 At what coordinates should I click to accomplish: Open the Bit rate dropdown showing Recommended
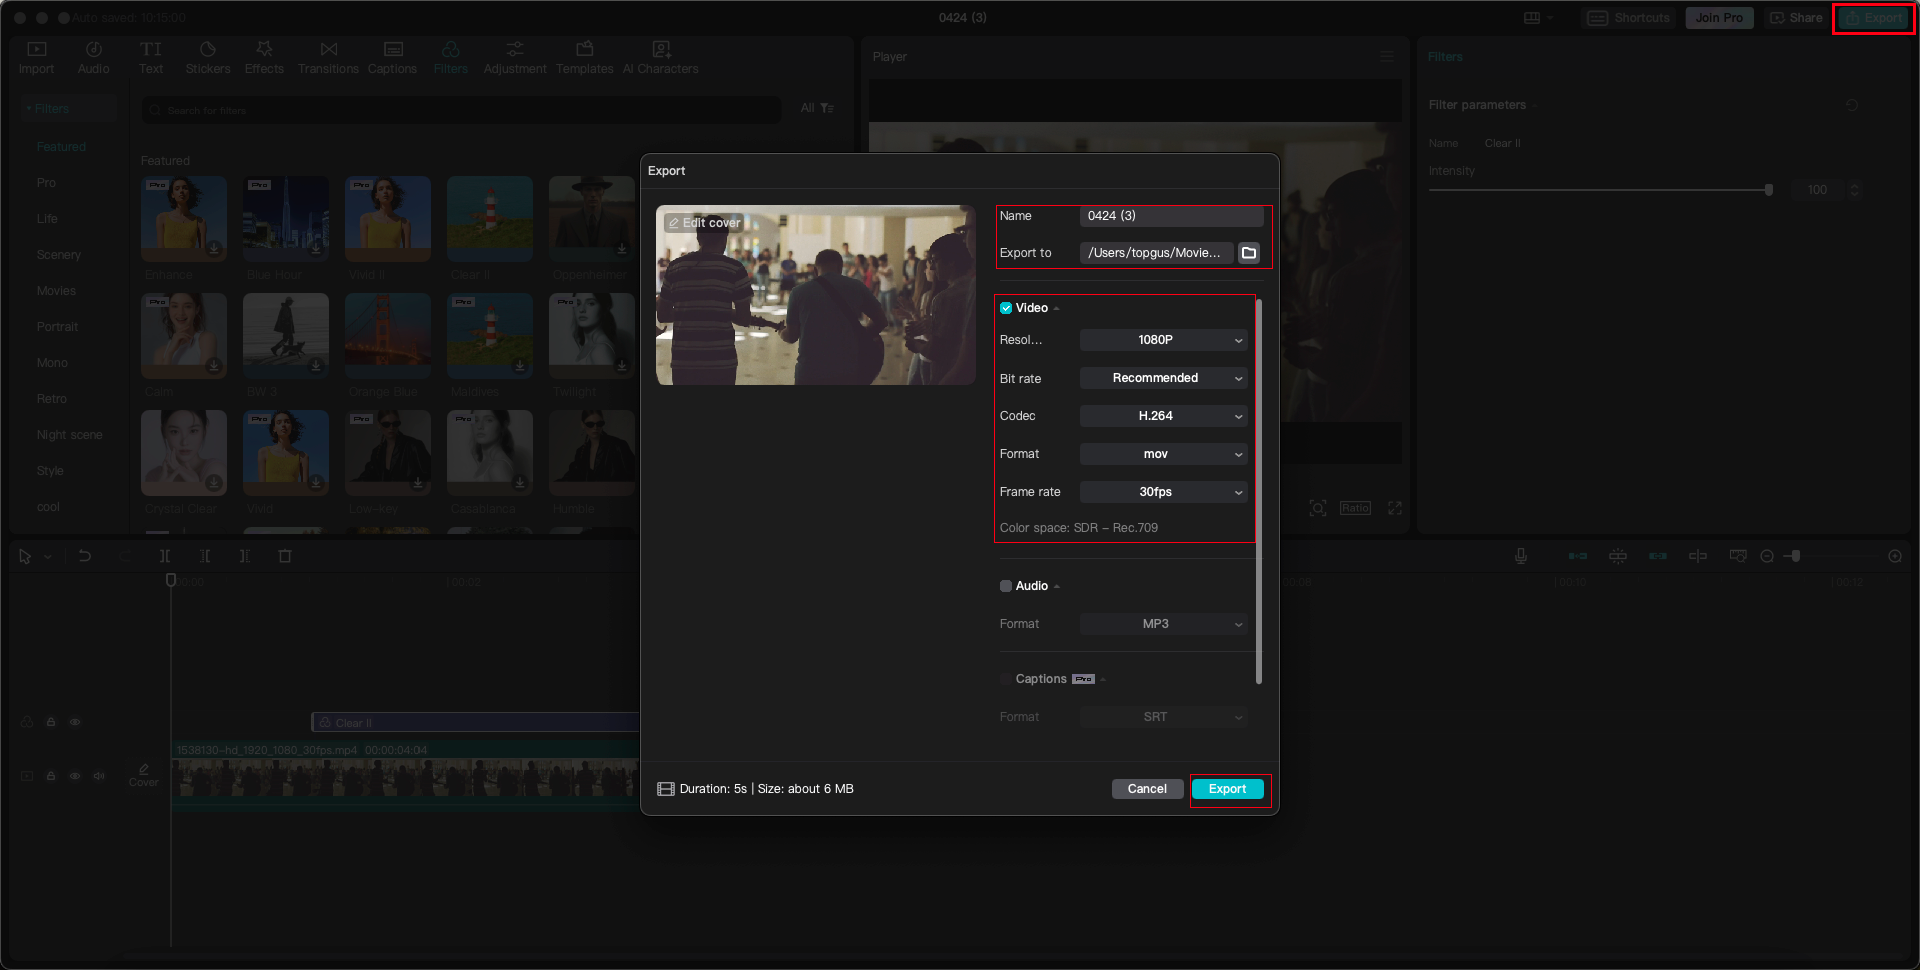[x=1164, y=378]
